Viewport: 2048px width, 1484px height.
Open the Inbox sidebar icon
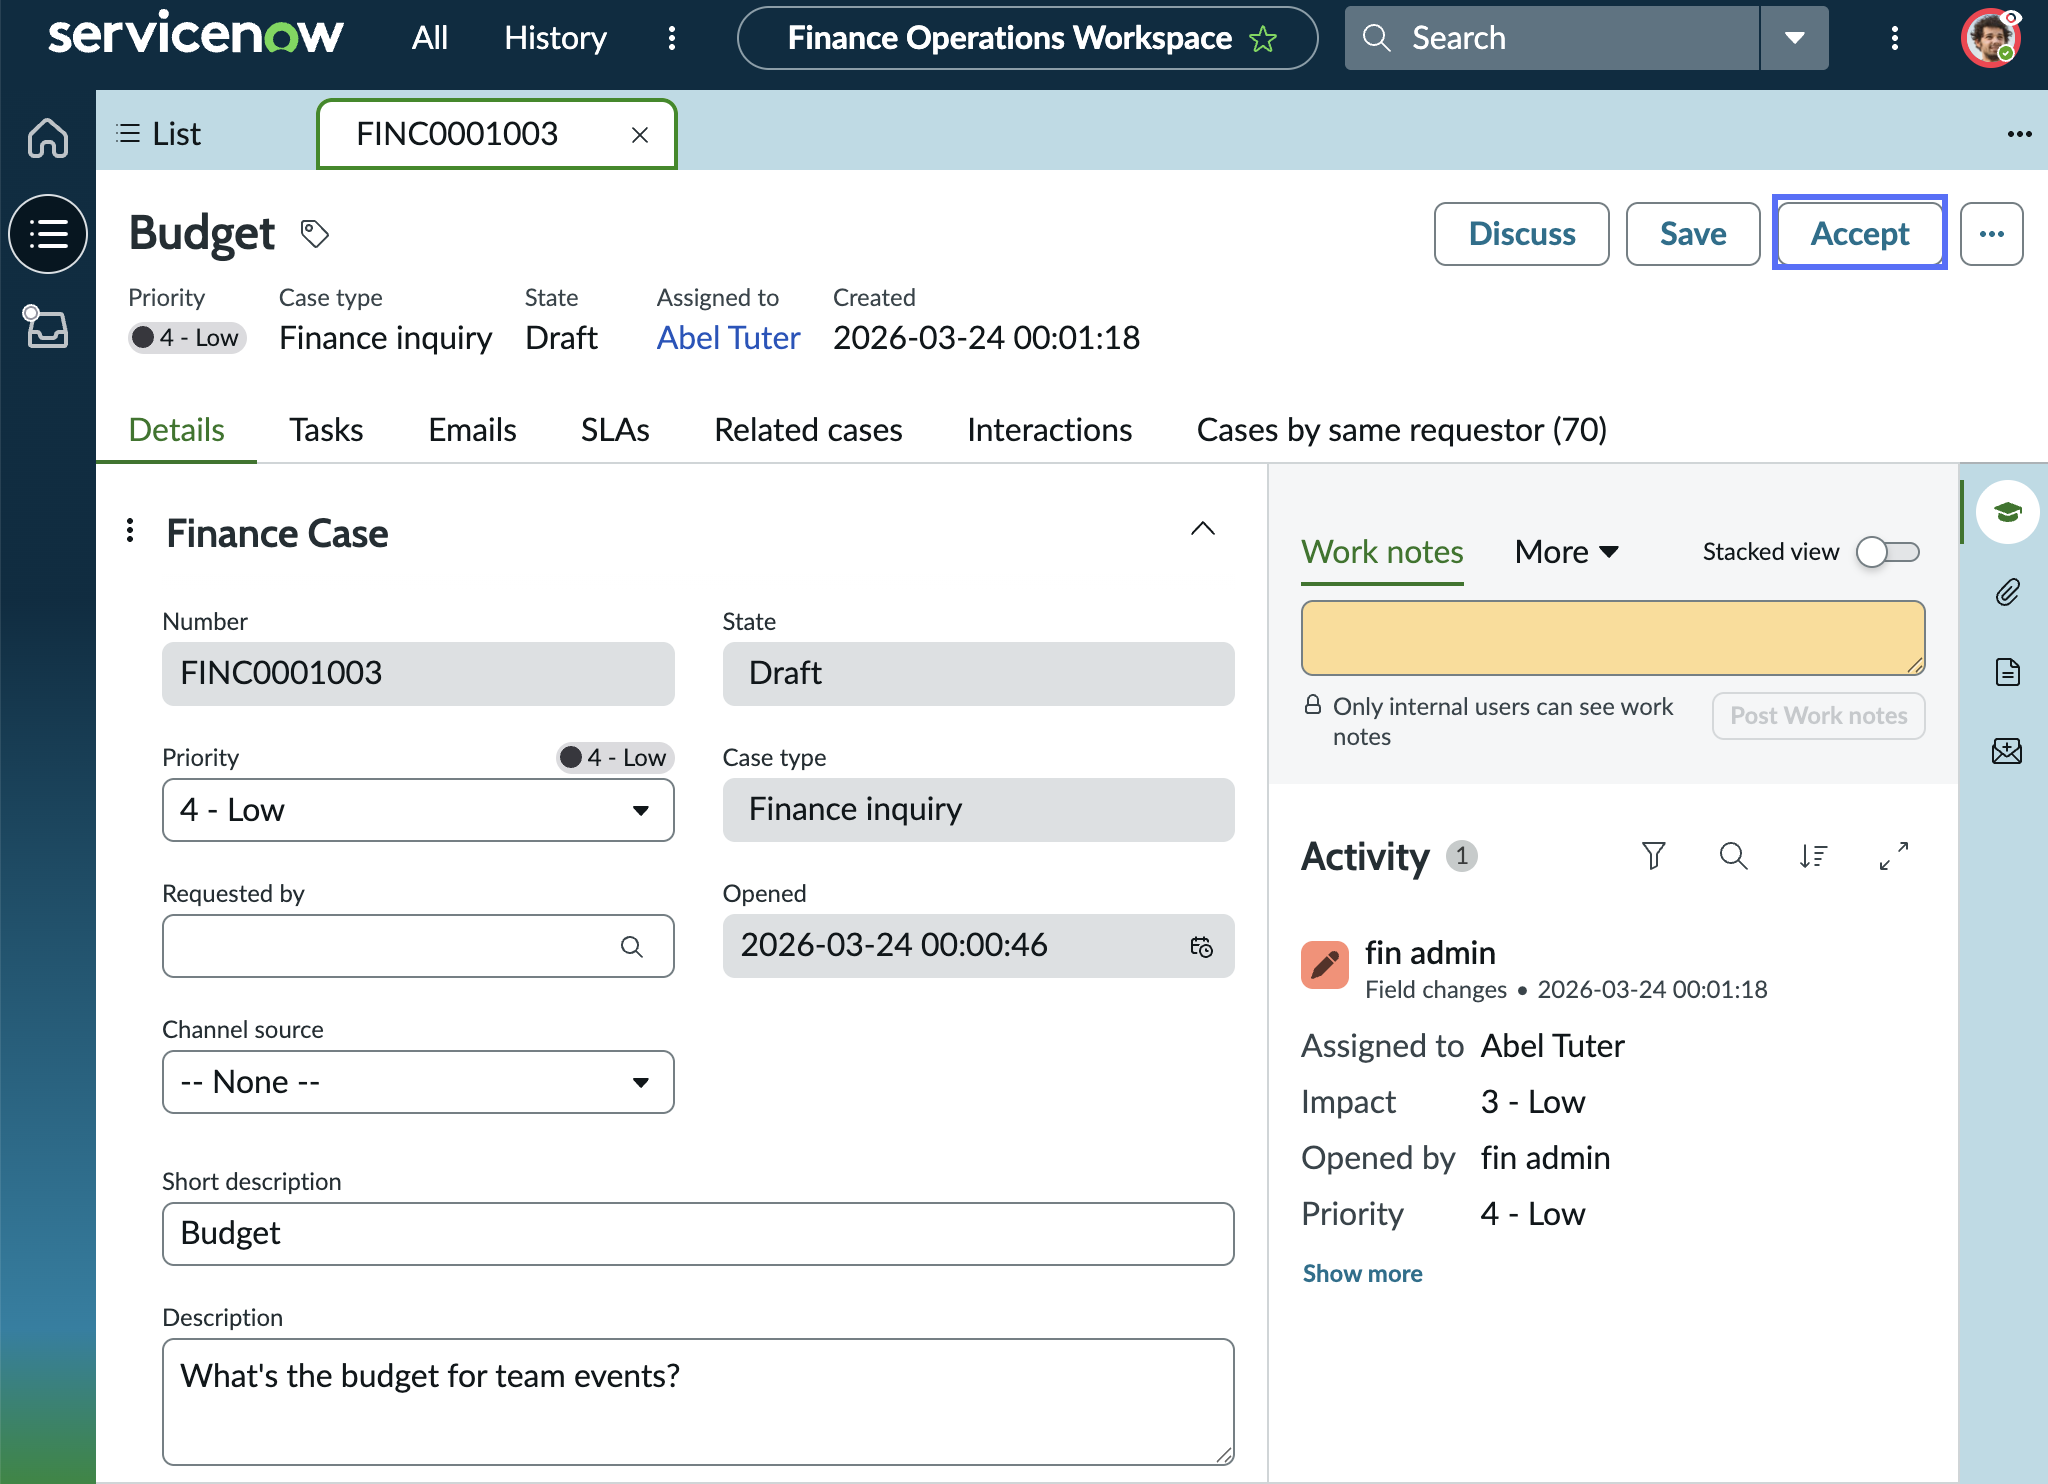point(46,327)
